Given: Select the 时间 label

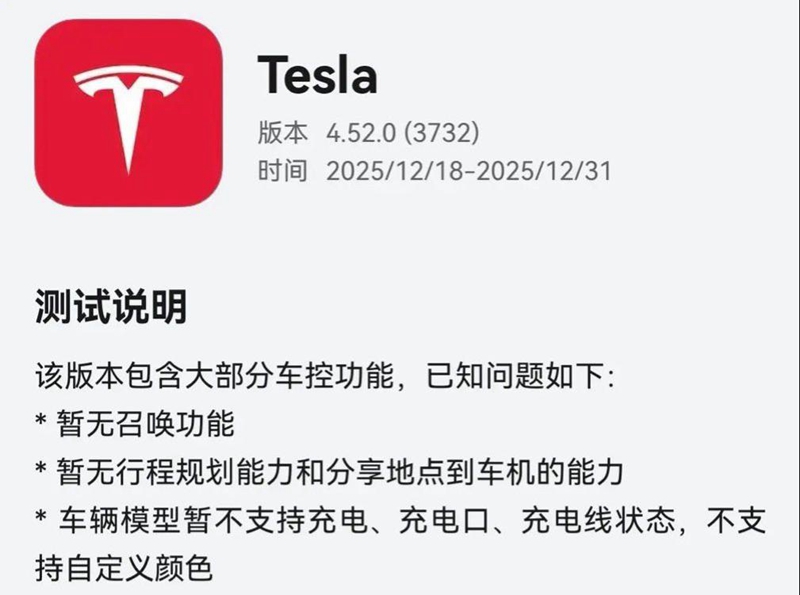Looking at the screenshot, I should tap(282, 171).
